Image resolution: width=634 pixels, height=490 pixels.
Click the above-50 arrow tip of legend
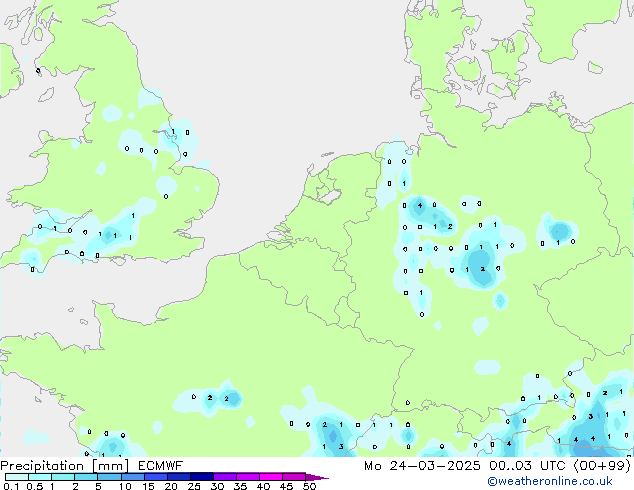317,477
